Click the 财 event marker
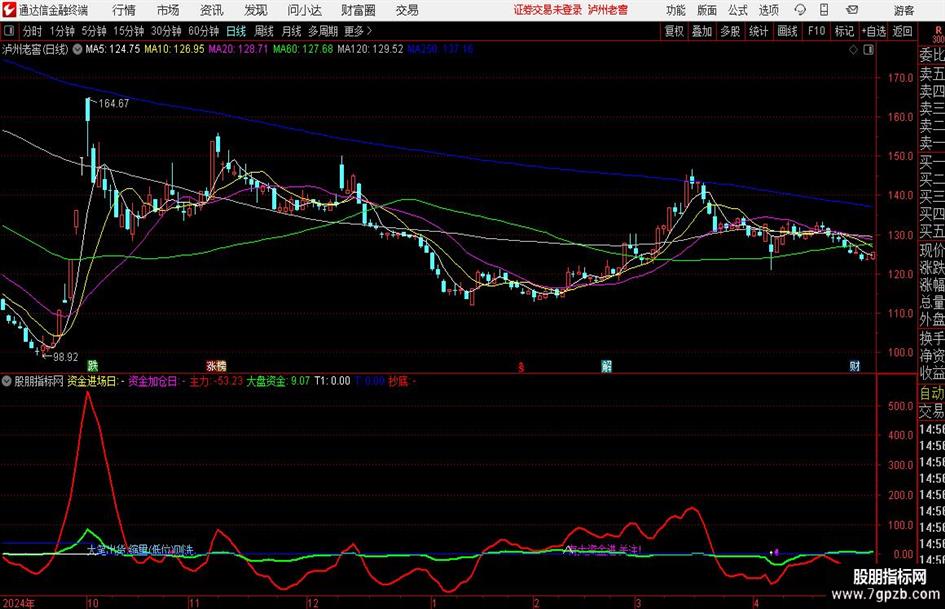The height and width of the screenshot is (609, 945). pos(855,366)
